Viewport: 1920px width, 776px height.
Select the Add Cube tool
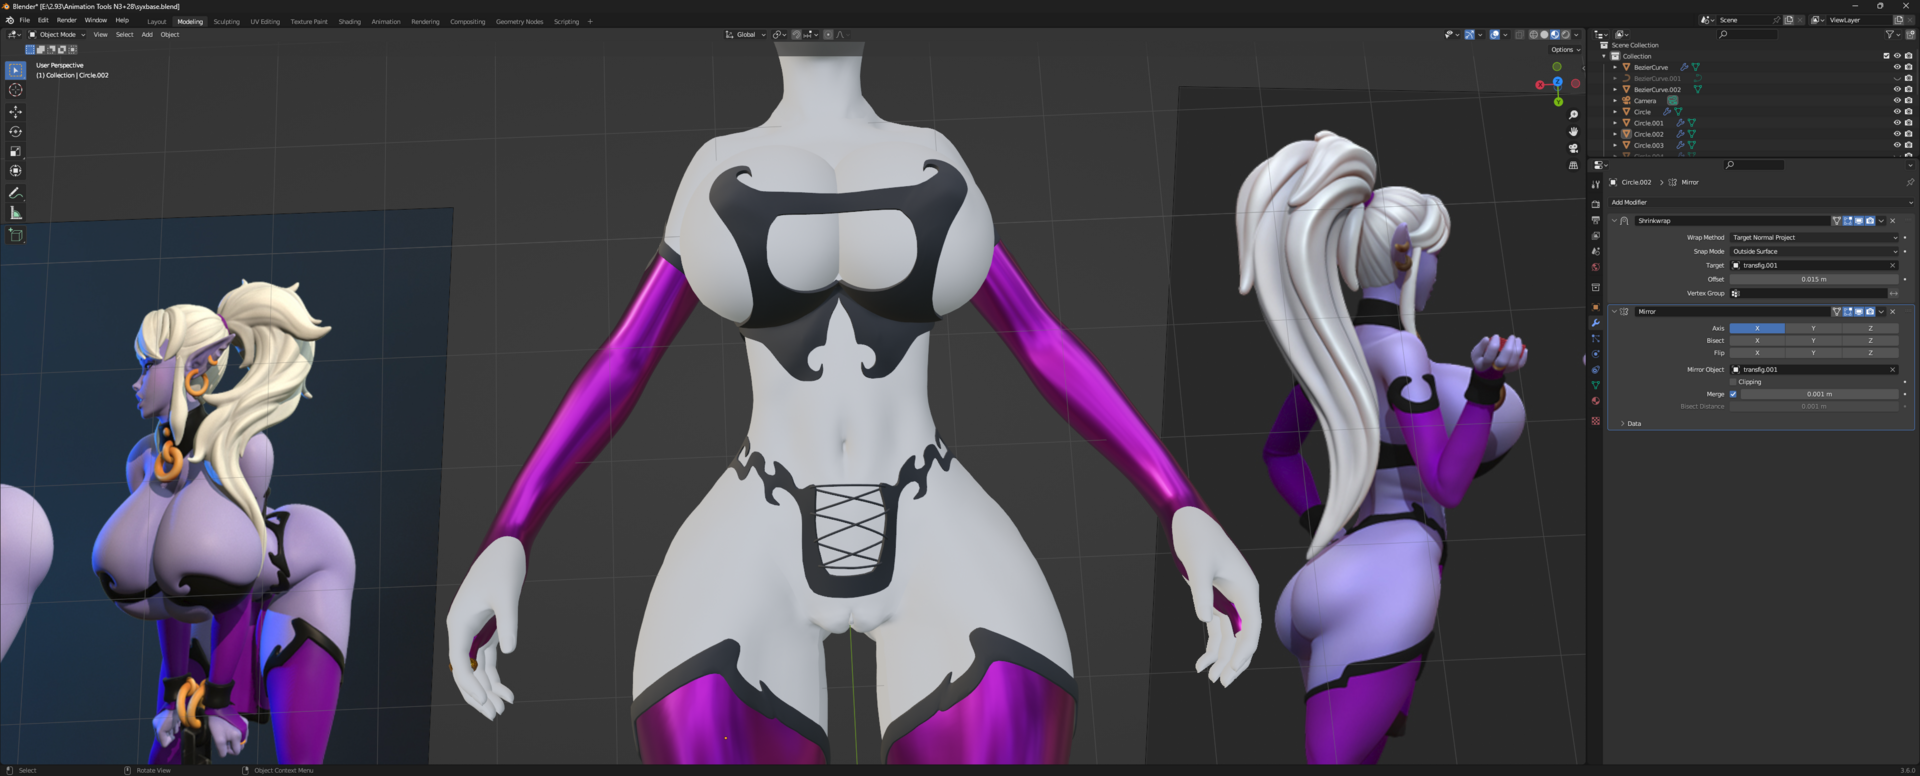pos(16,235)
